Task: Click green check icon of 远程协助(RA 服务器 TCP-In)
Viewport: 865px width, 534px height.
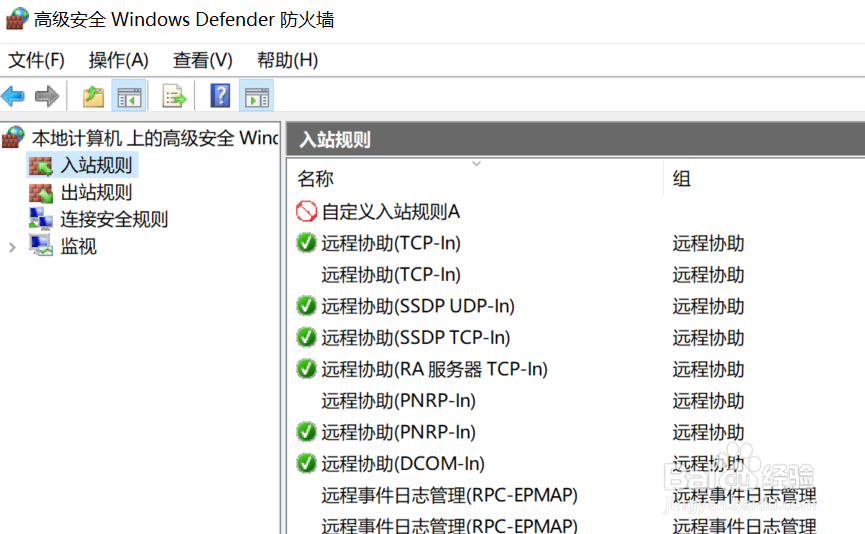Action: point(306,369)
